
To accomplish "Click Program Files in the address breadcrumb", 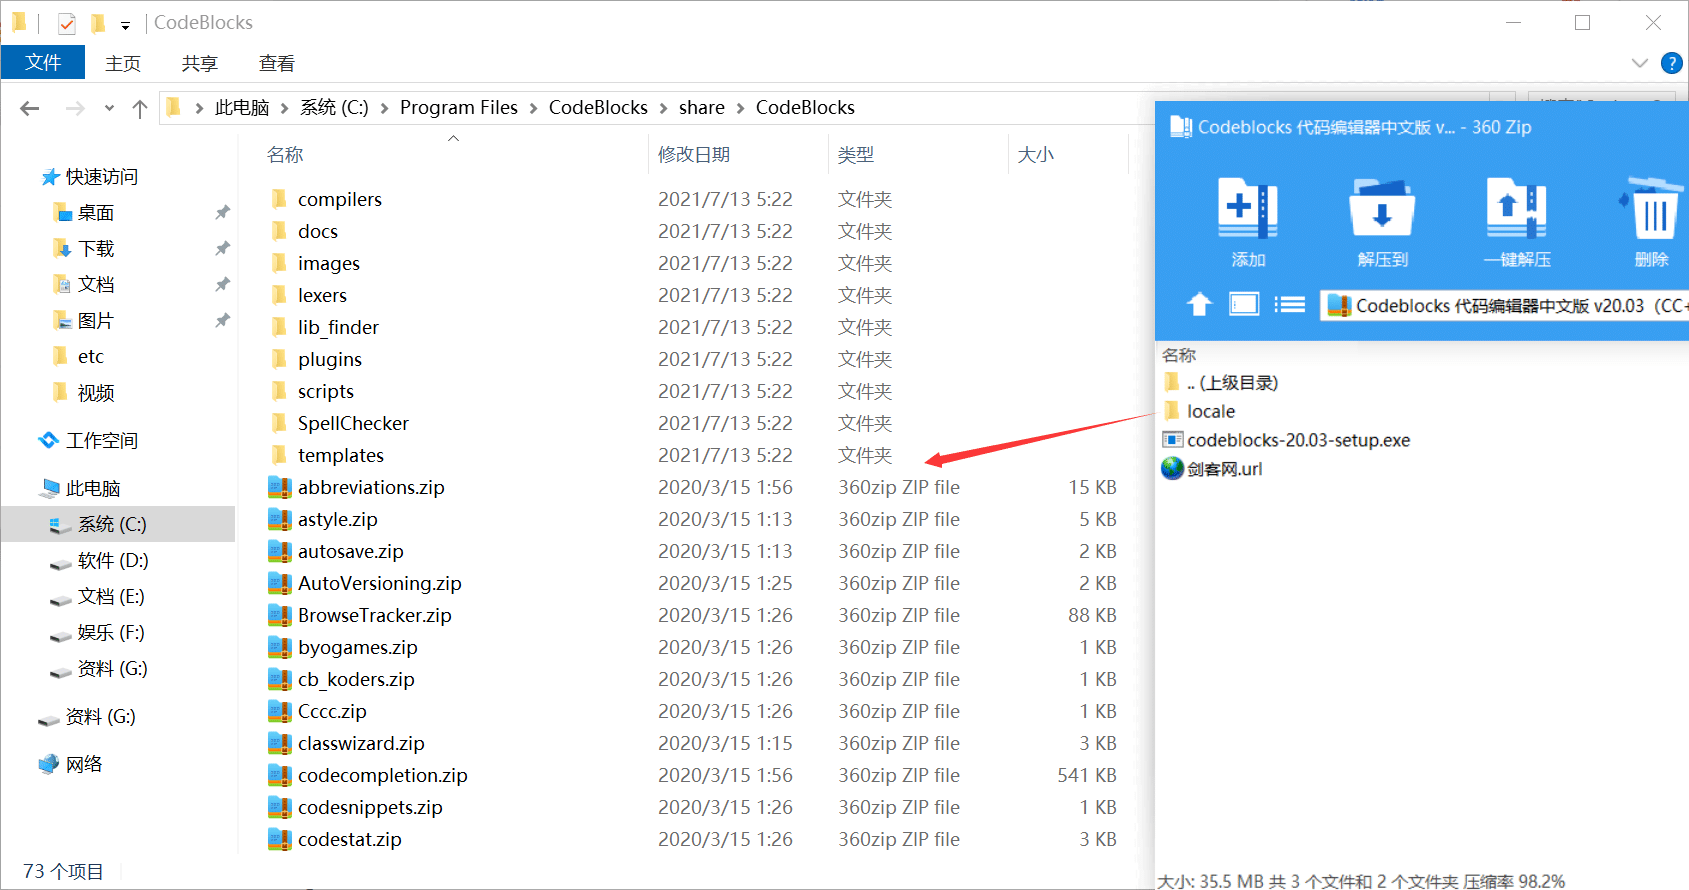I will [x=459, y=108].
